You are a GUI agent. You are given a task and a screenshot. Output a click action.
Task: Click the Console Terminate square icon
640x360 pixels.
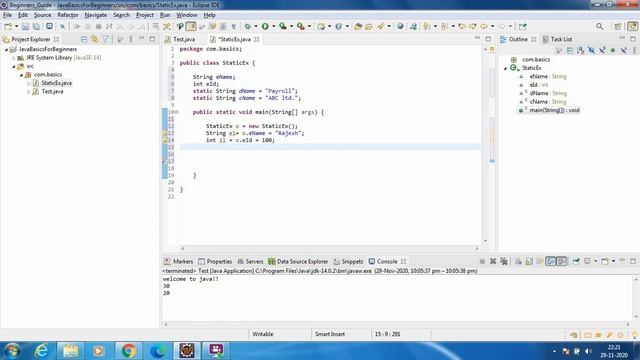point(482,261)
